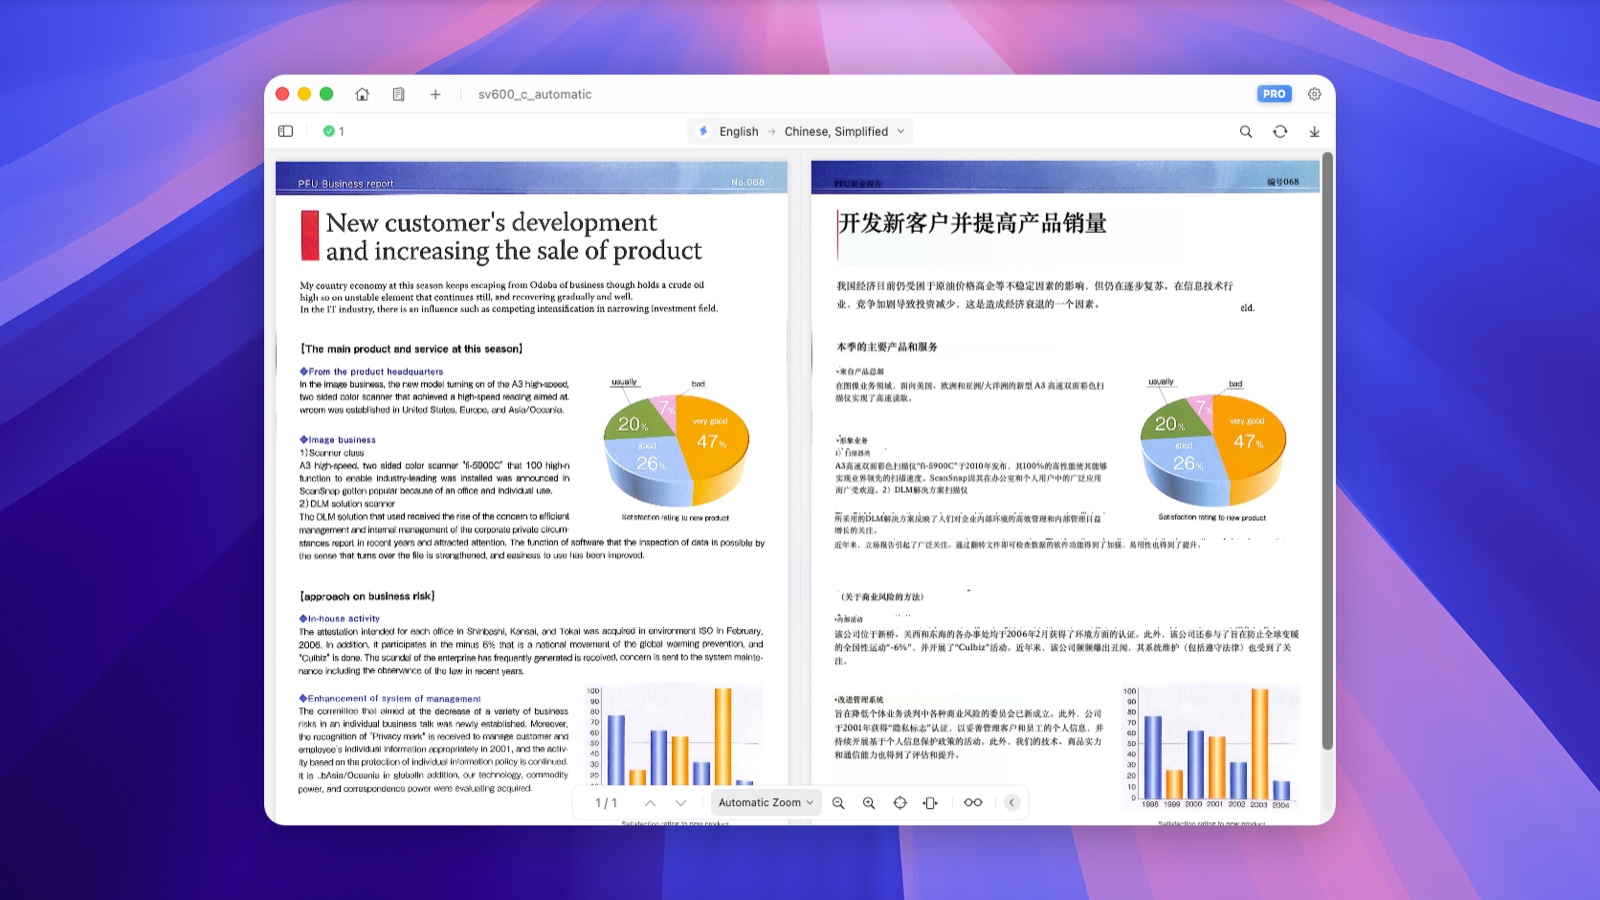Click the crosshair fit-to-page icon
This screenshot has width=1600, height=900.
900,803
